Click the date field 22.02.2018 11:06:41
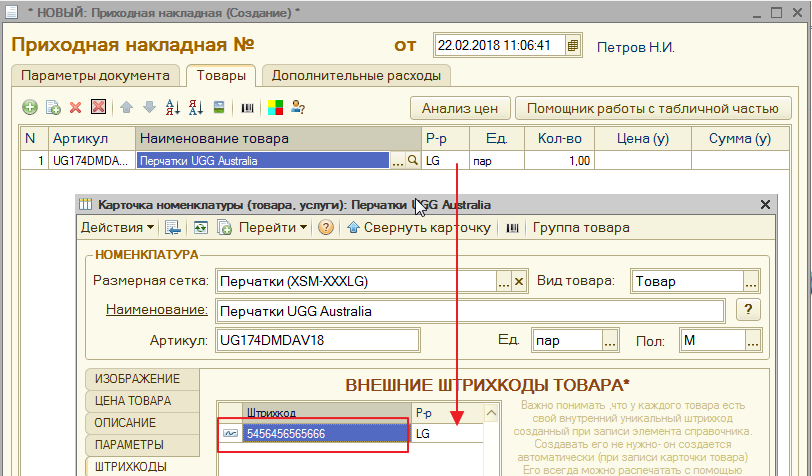This screenshot has height=476, width=812. pos(500,46)
